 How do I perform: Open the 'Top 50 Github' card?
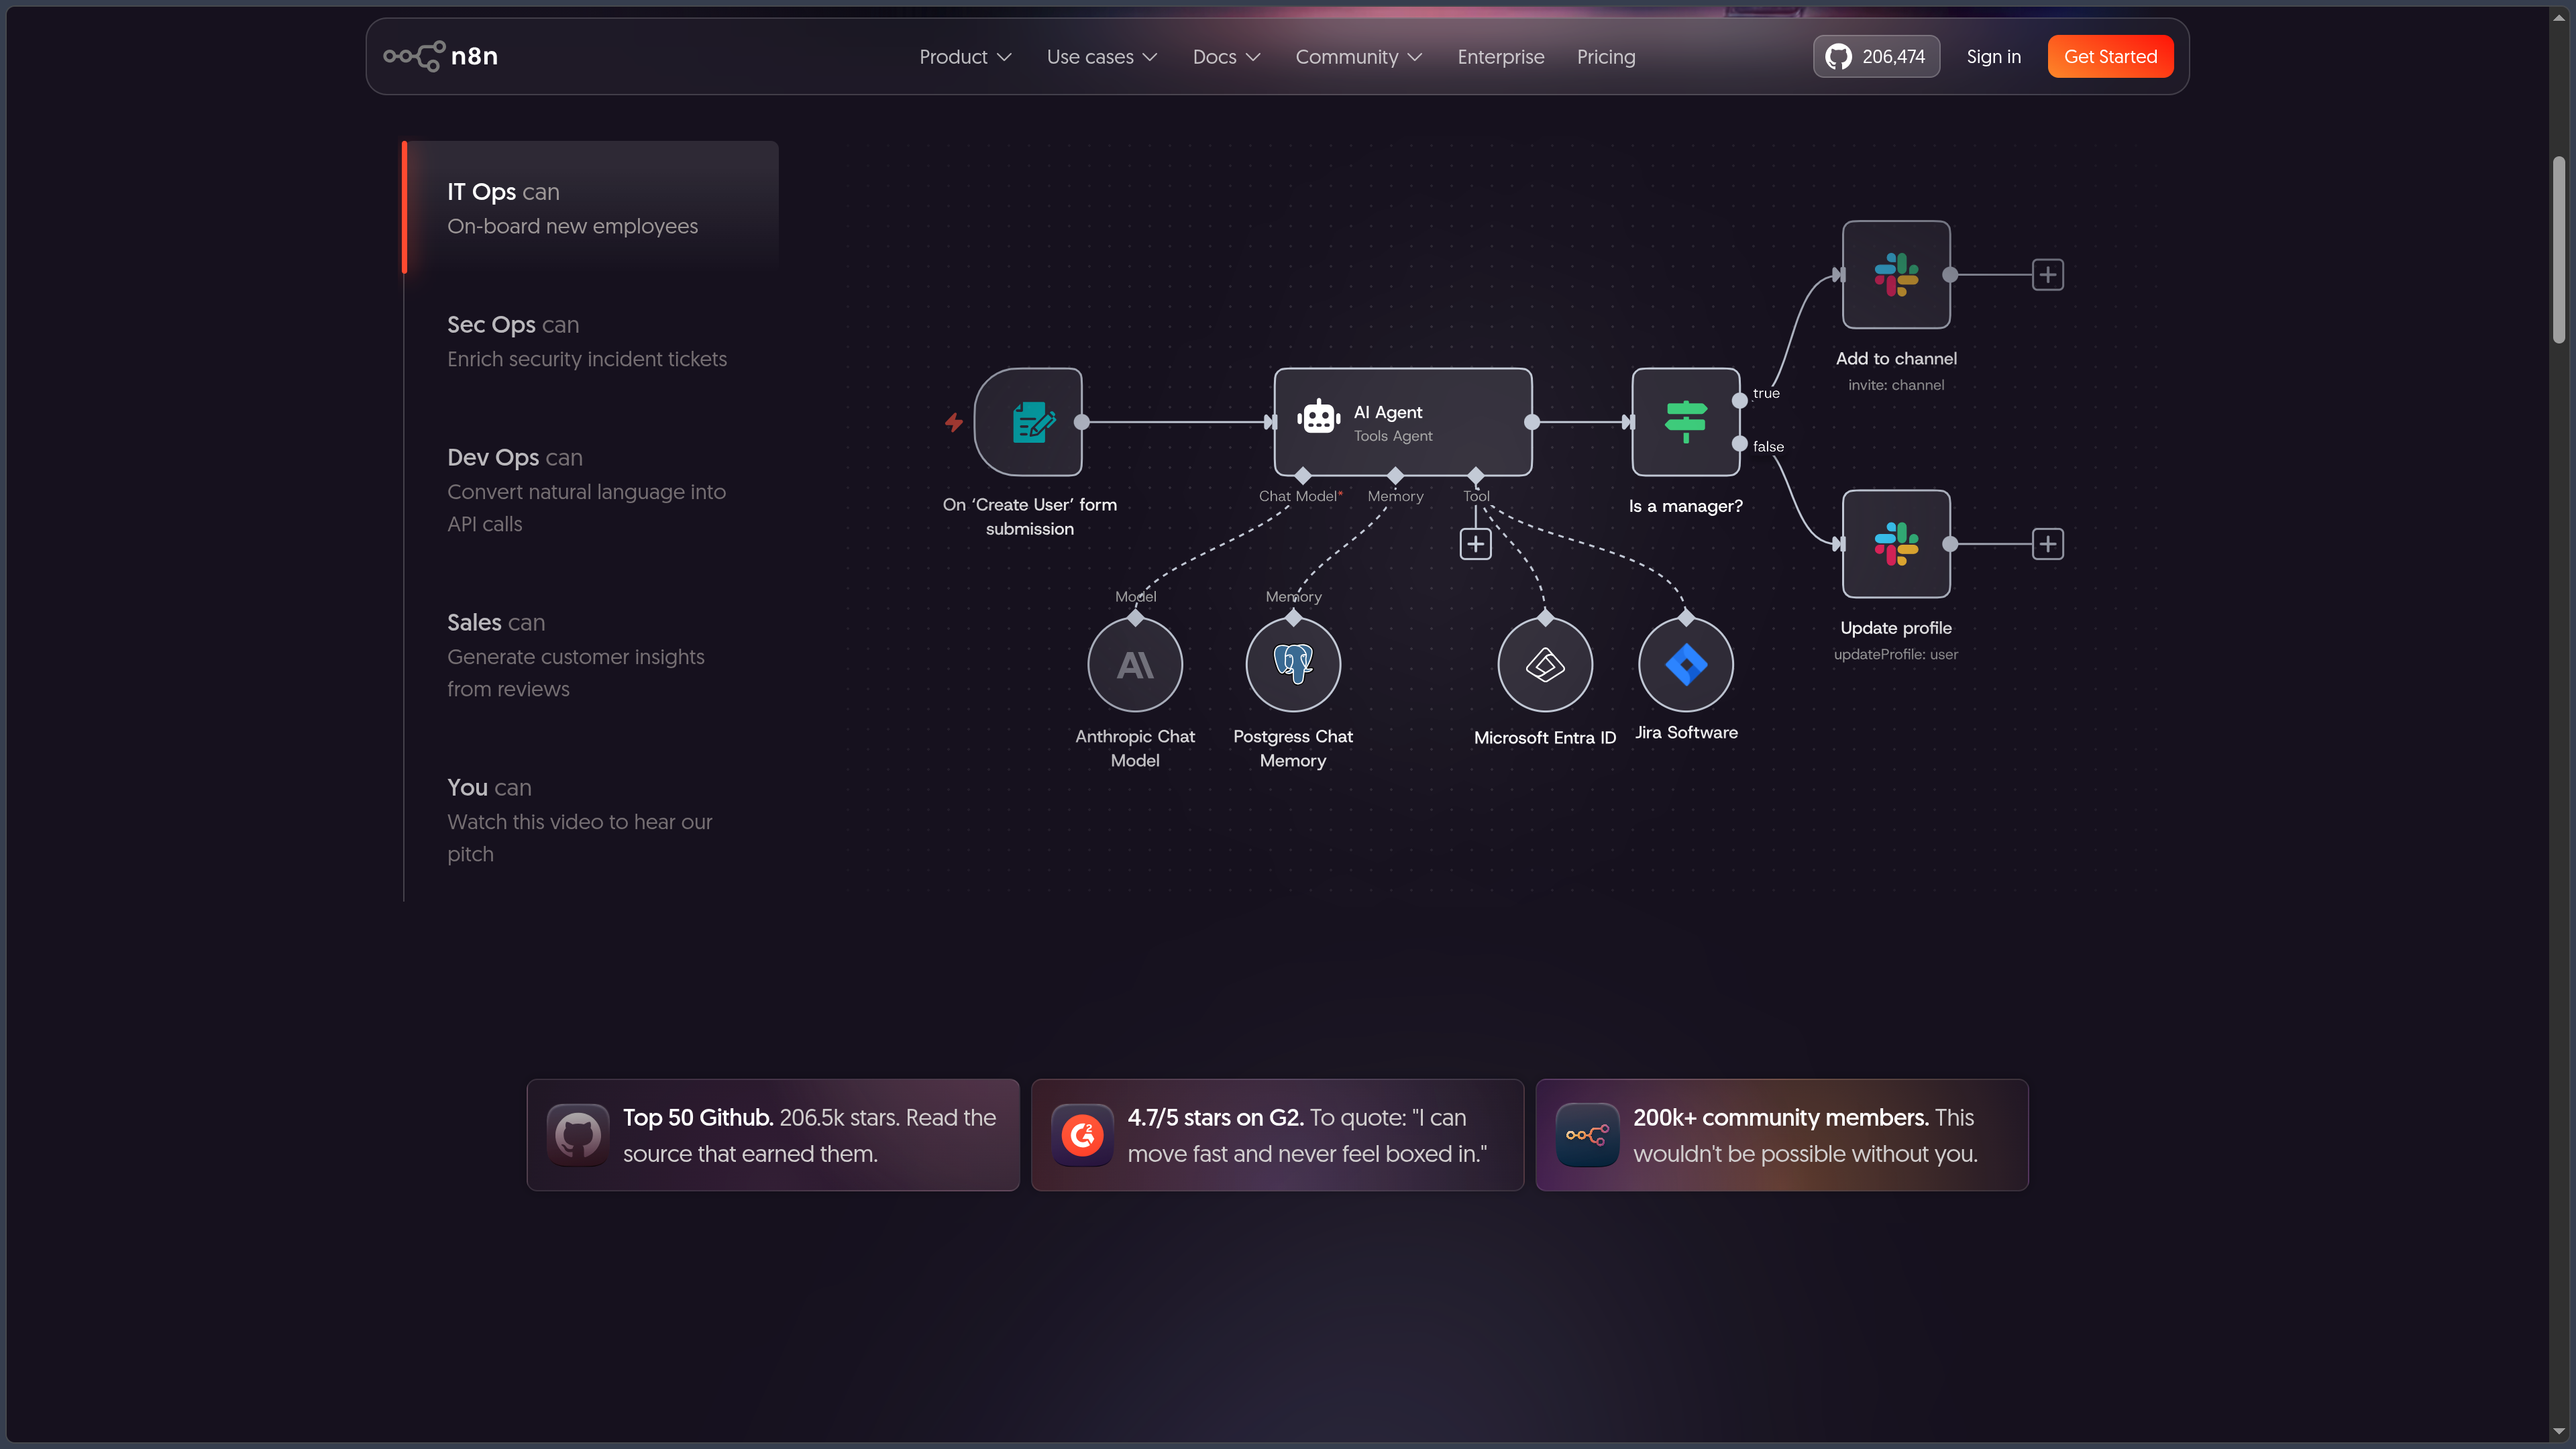point(773,1135)
